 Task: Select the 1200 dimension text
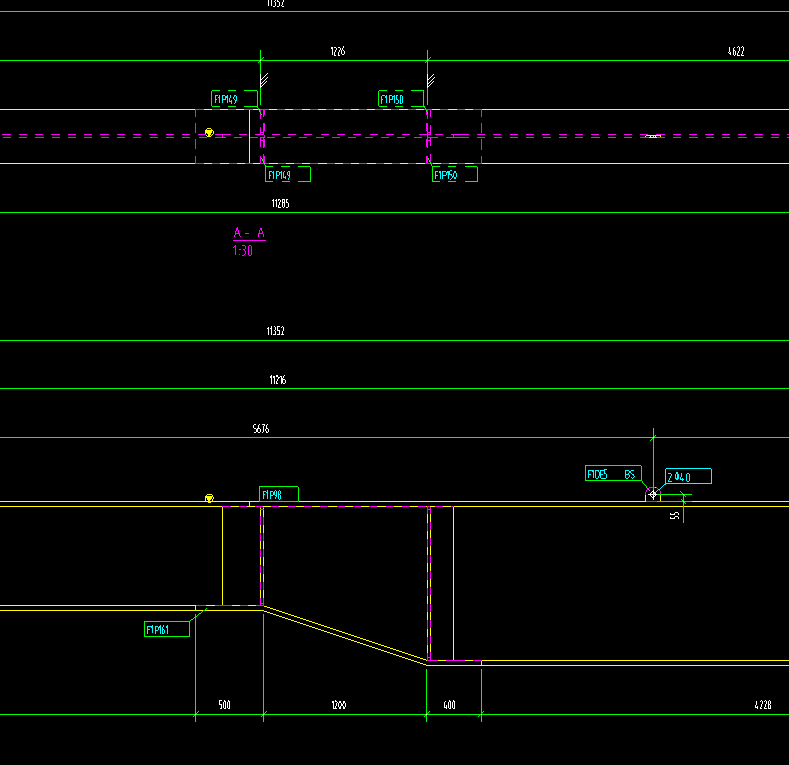coord(339,706)
